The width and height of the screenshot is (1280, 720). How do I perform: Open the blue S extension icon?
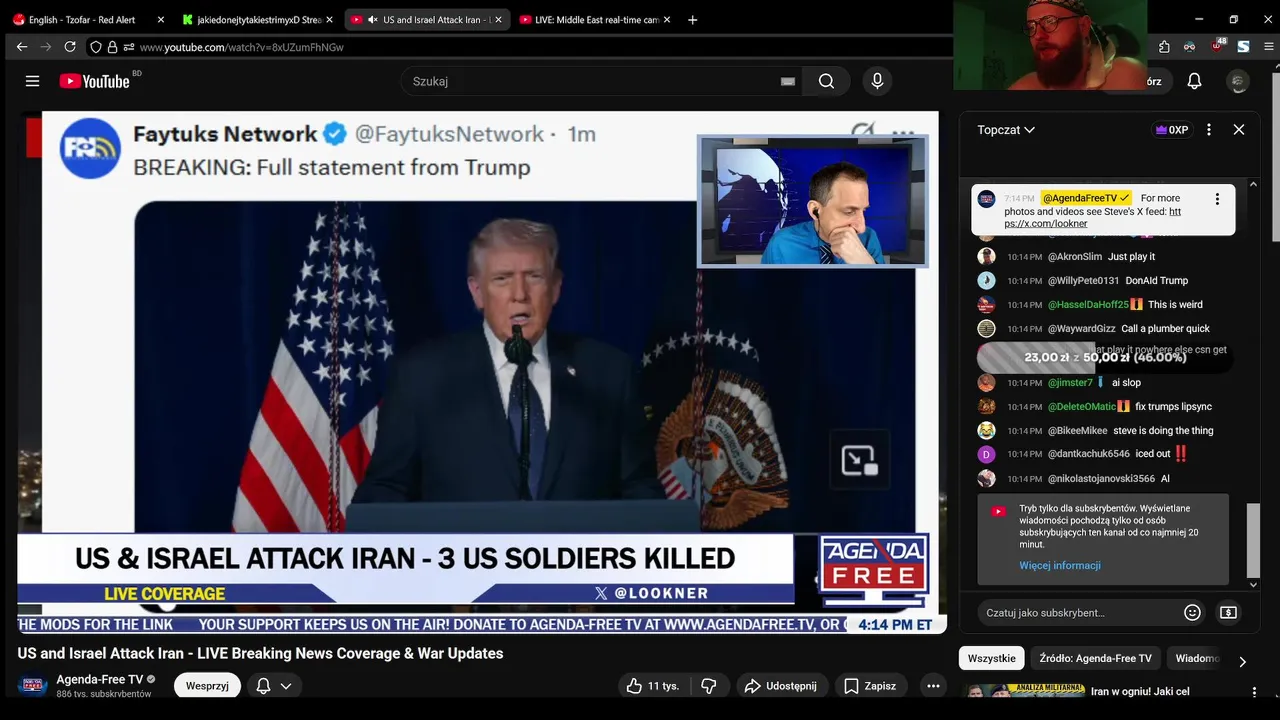[x=1243, y=47]
